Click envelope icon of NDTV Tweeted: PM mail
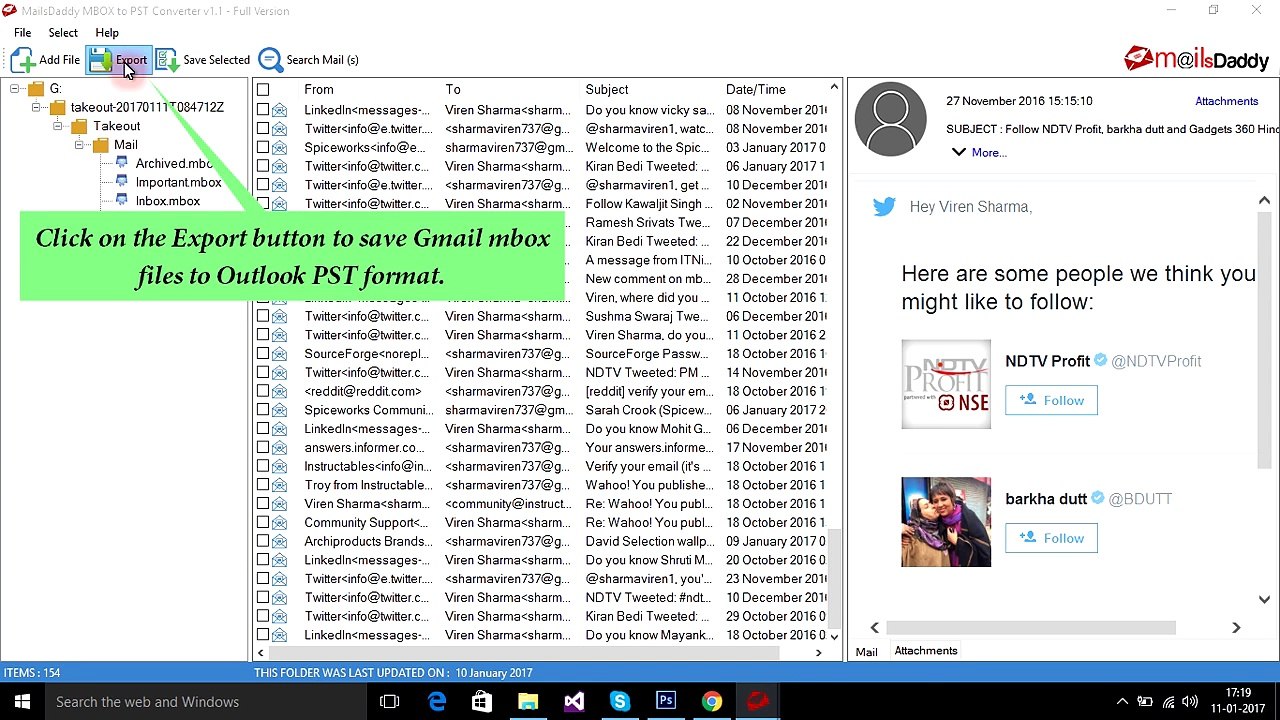This screenshot has width=1280, height=720. point(280,373)
